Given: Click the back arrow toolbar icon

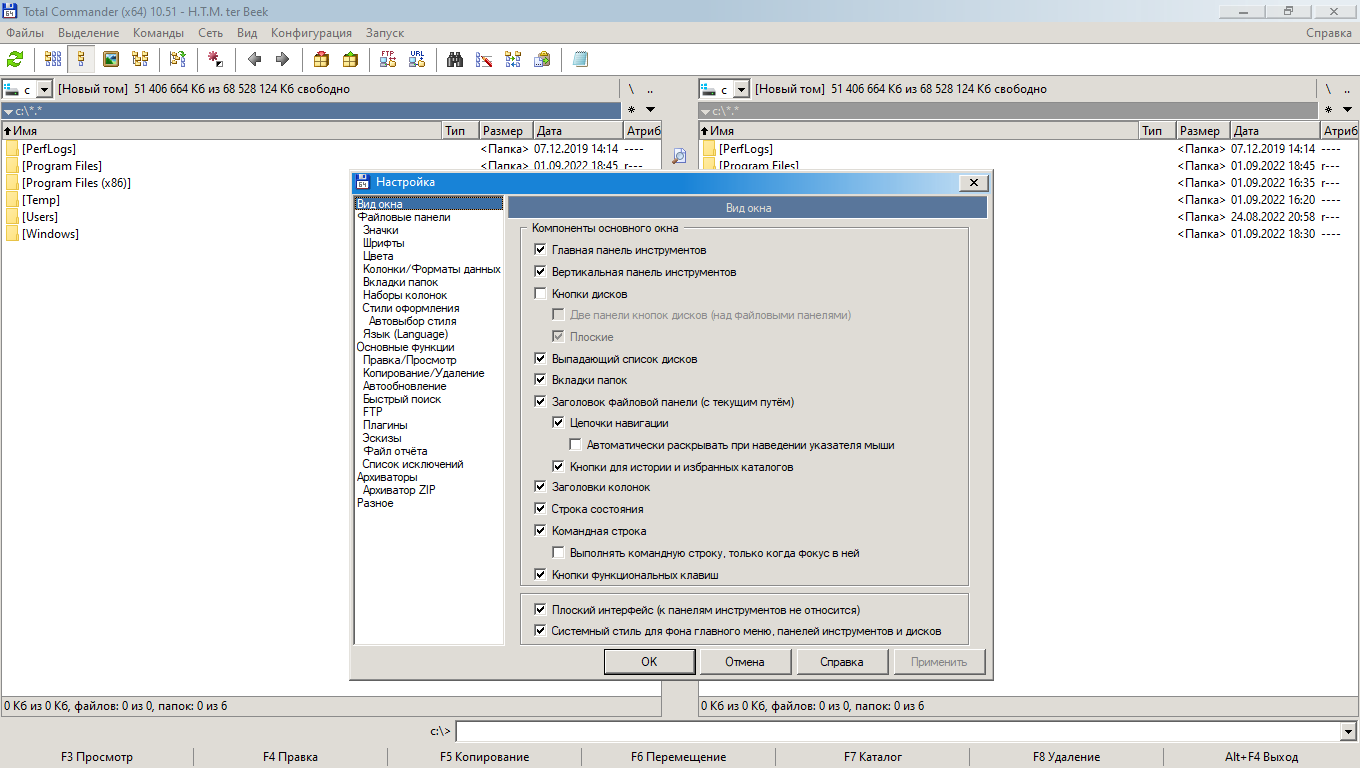Looking at the screenshot, I should pyautogui.click(x=254, y=59).
